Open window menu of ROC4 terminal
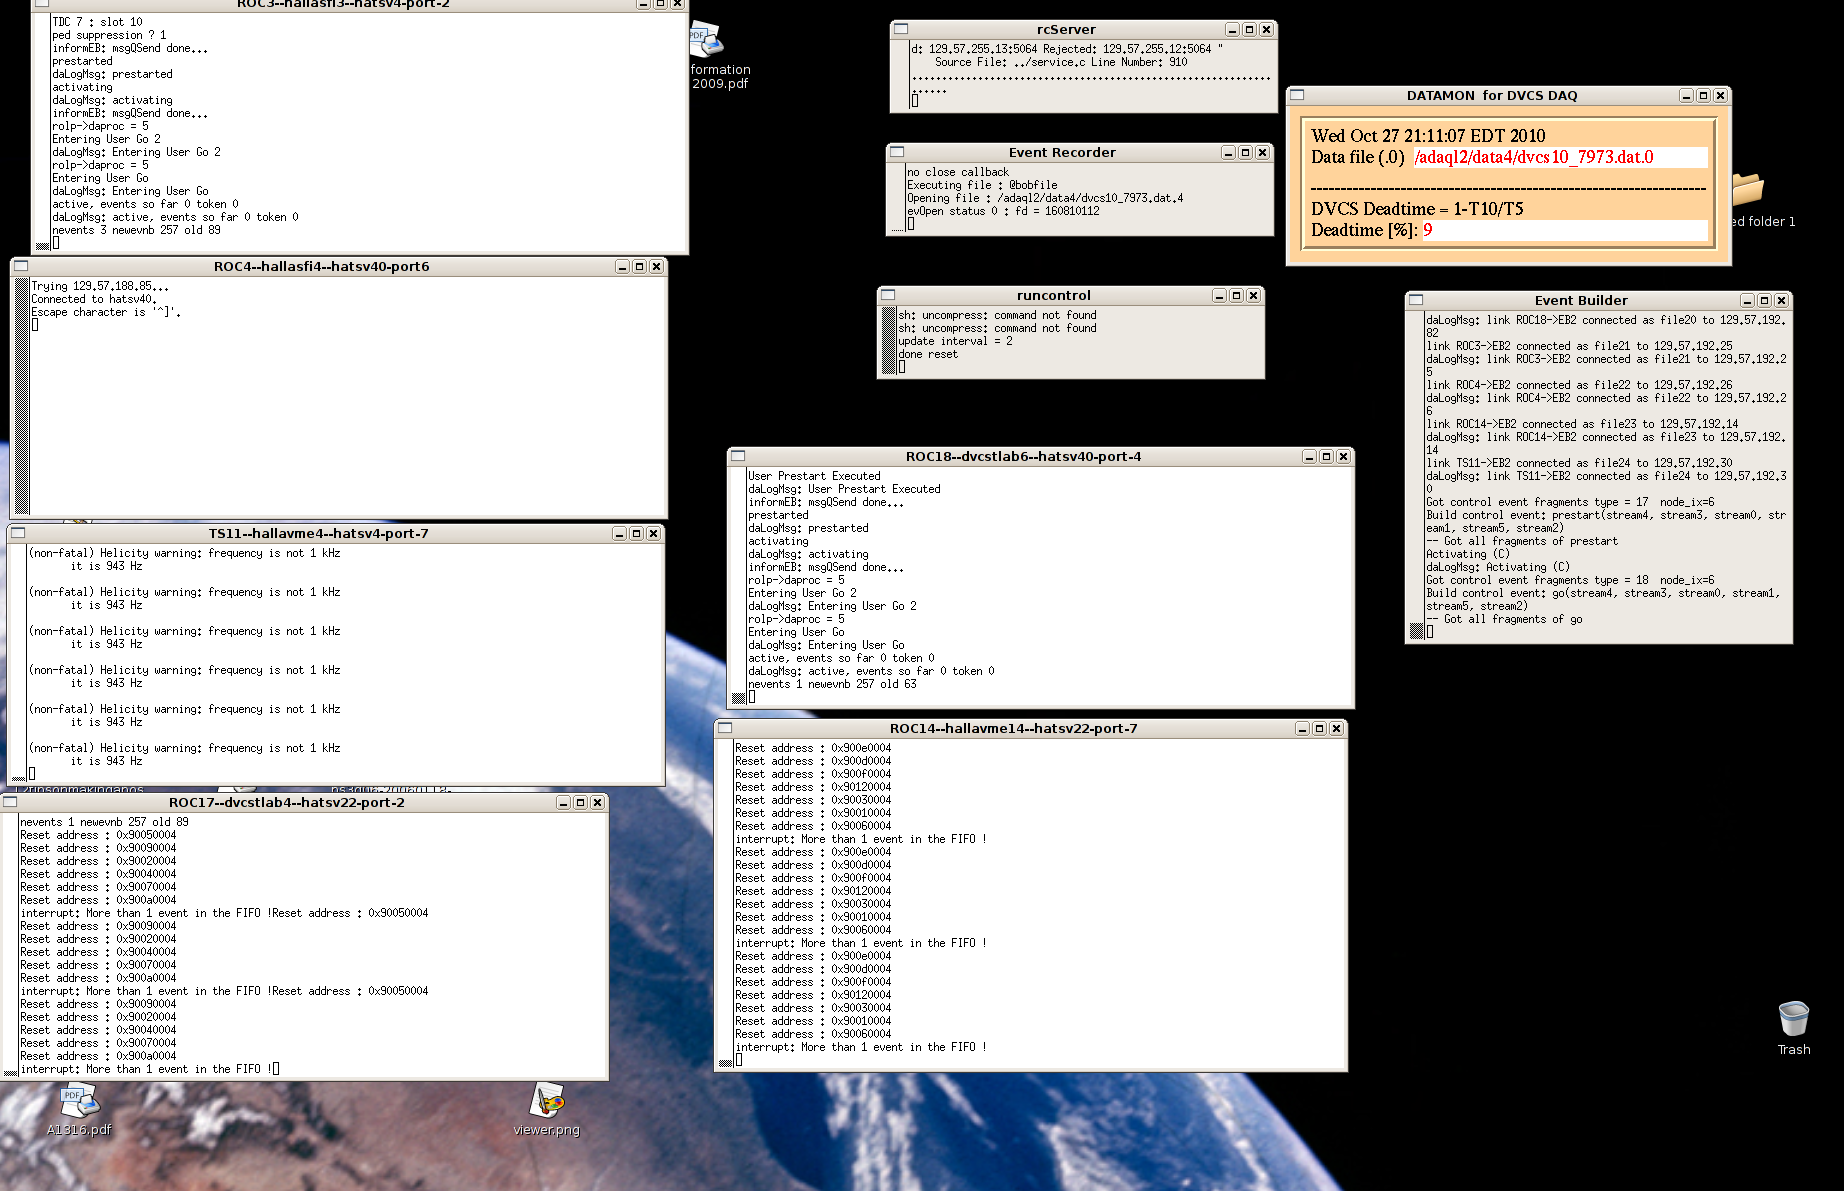1844x1191 pixels. (x=21, y=266)
